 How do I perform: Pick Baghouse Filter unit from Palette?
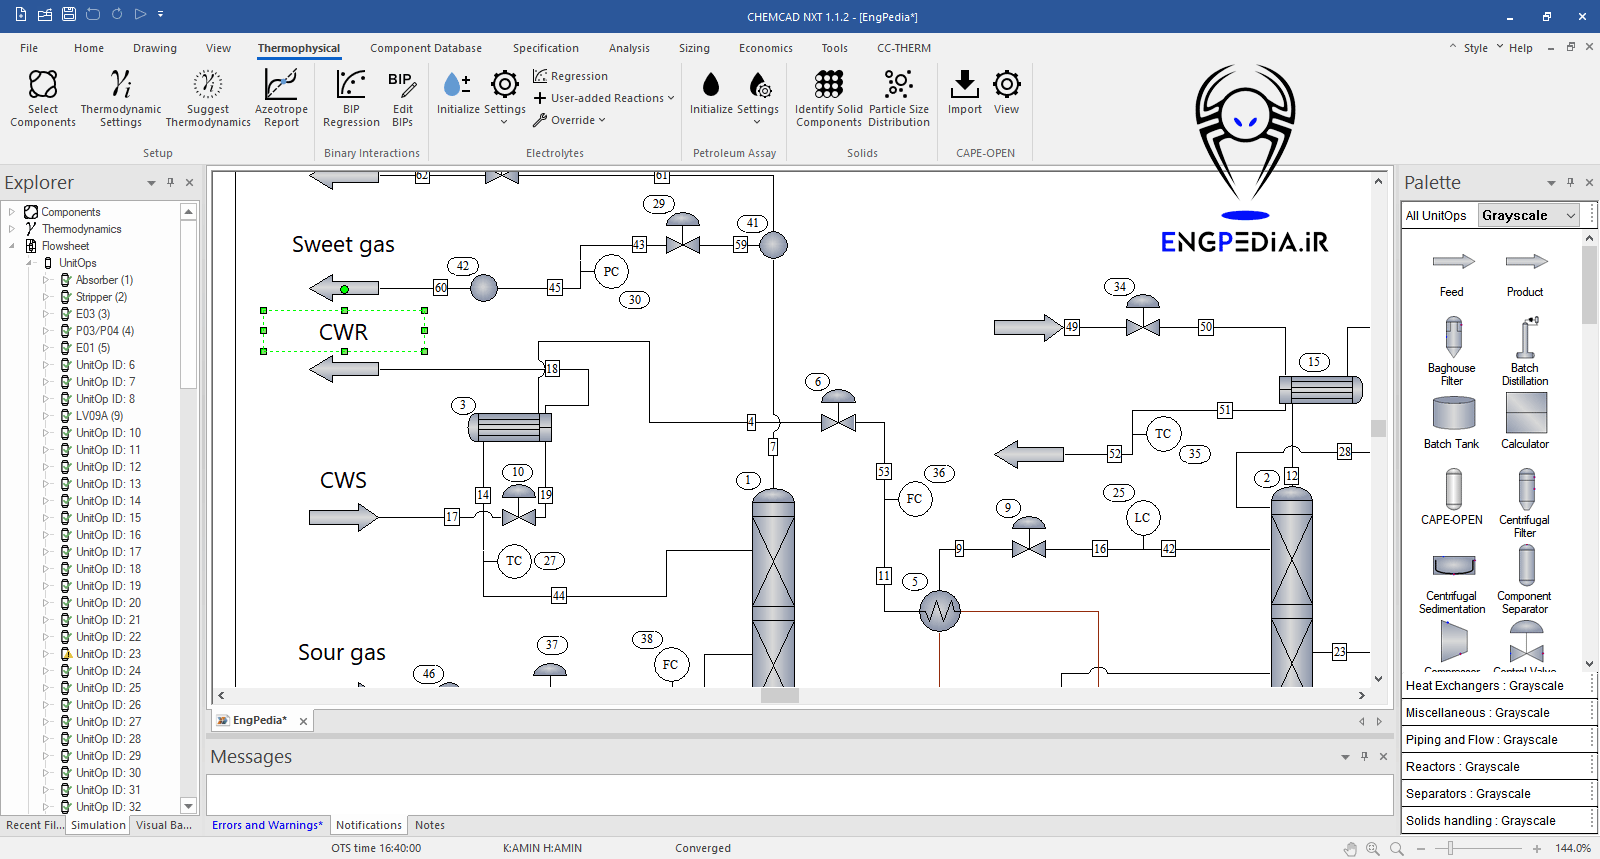tap(1452, 351)
